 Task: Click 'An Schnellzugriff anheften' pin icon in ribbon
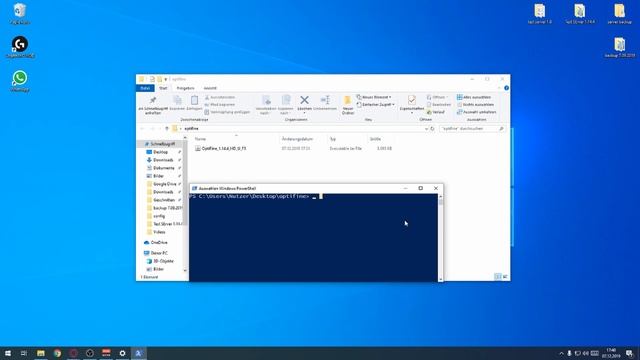coord(153,100)
